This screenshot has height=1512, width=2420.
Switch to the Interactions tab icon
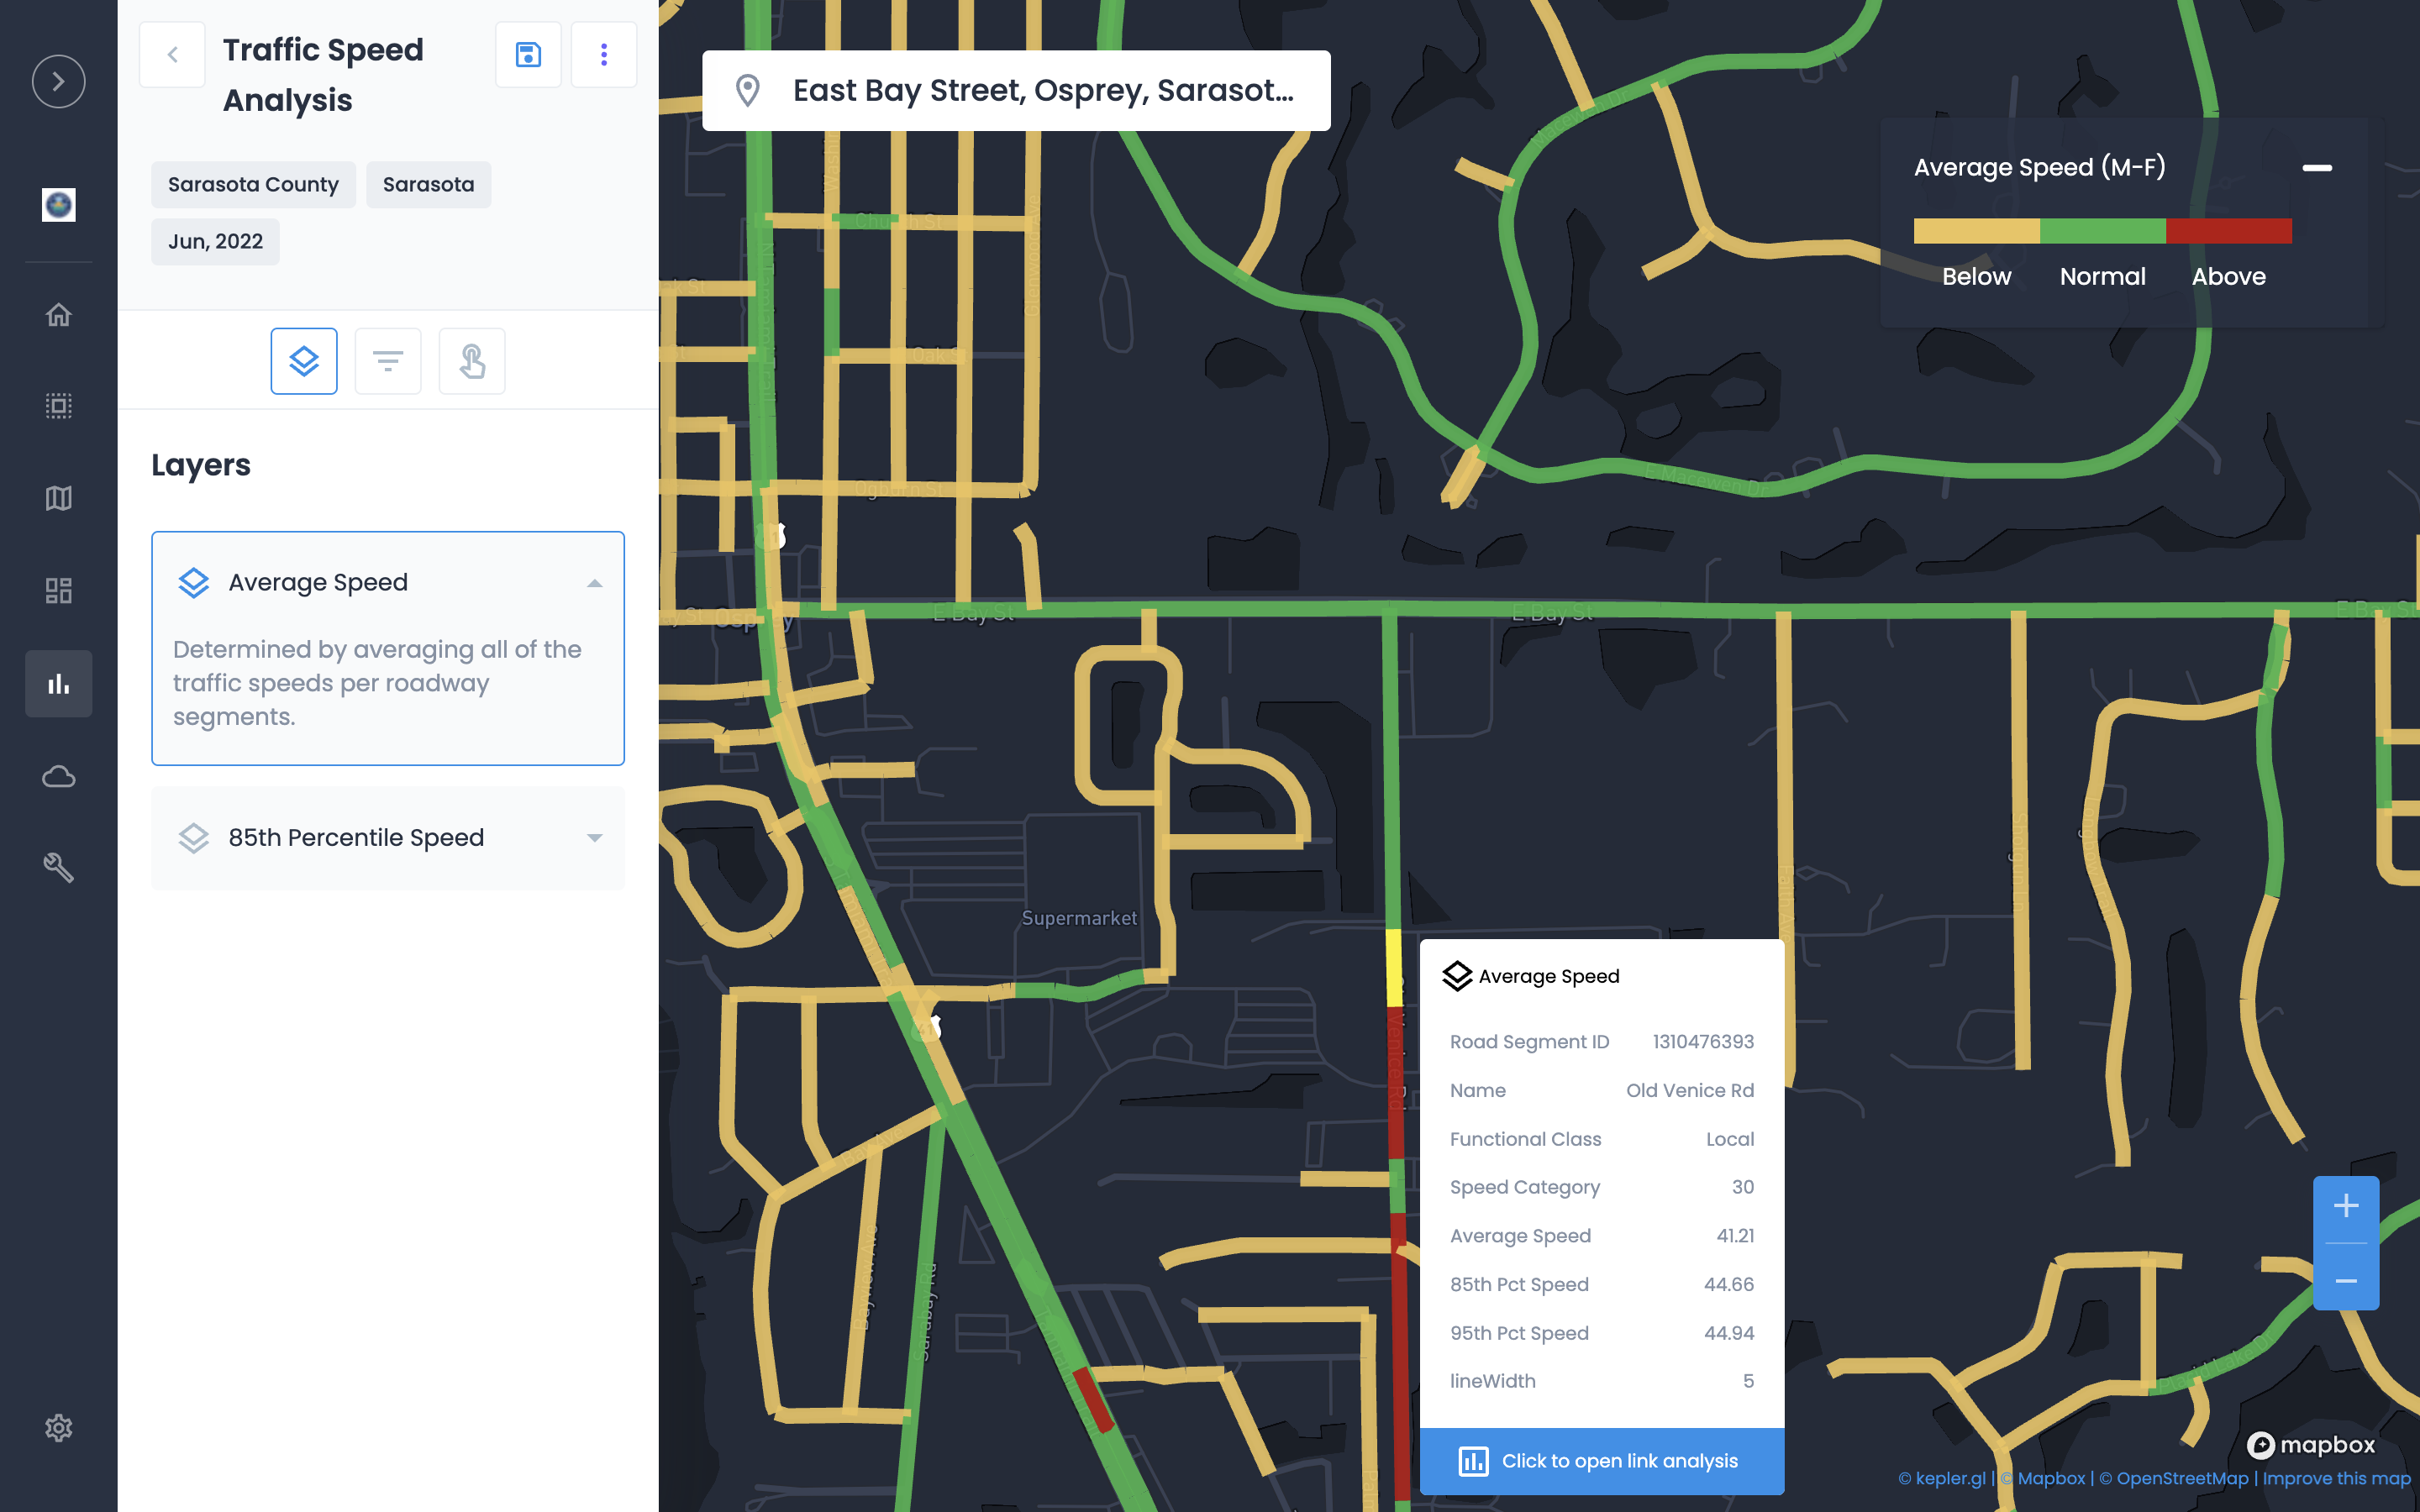(x=472, y=361)
